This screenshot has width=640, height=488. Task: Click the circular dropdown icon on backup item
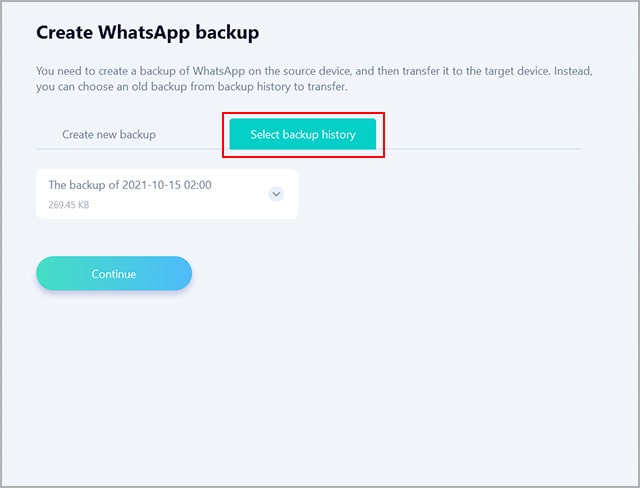click(x=277, y=194)
